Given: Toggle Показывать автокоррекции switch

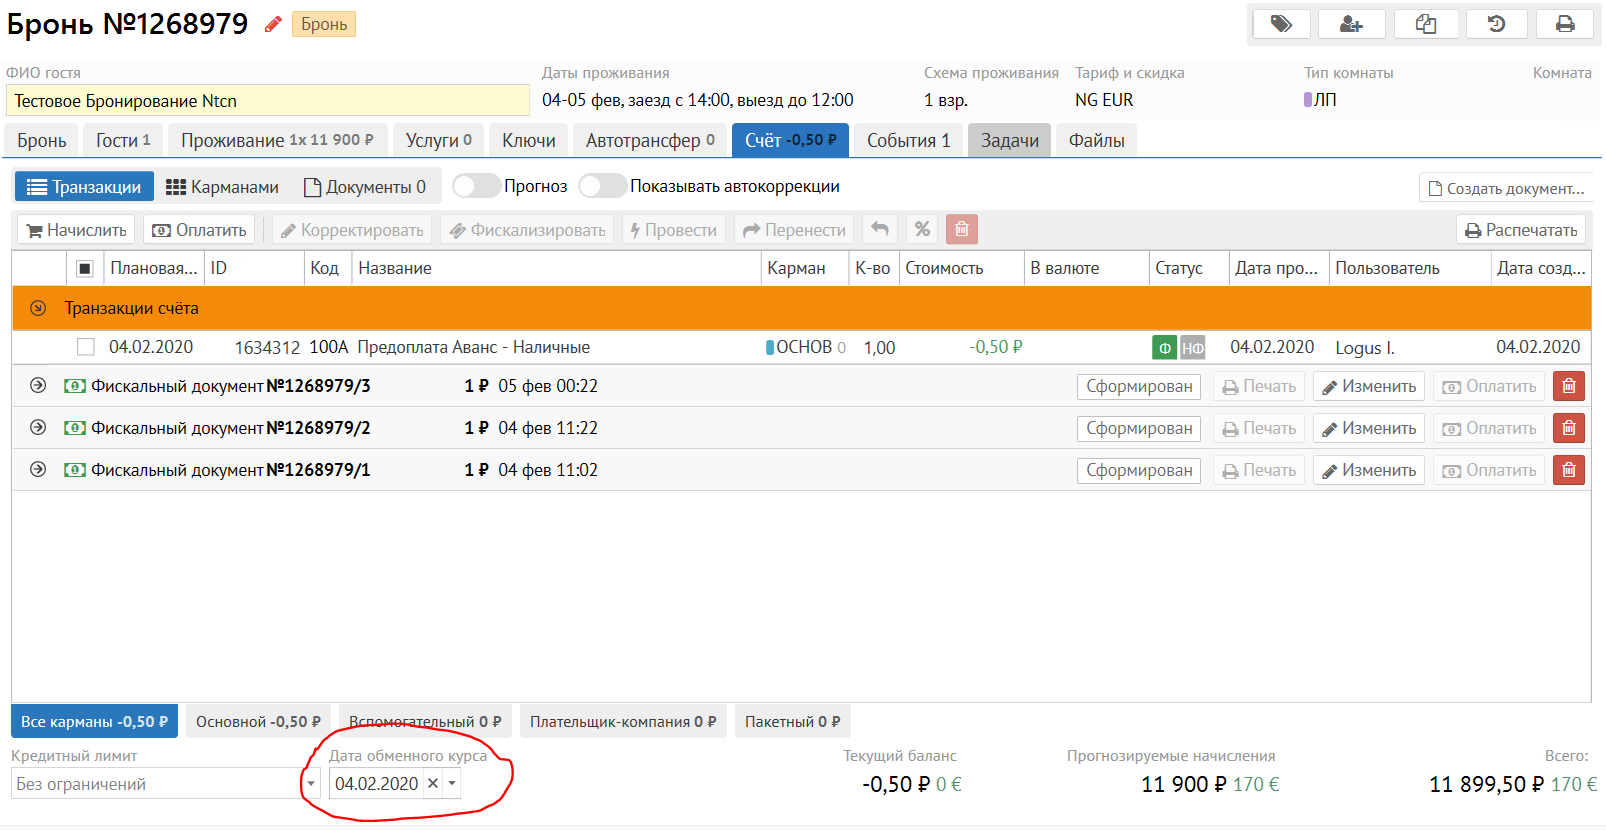Looking at the screenshot, I should (602, 186).
